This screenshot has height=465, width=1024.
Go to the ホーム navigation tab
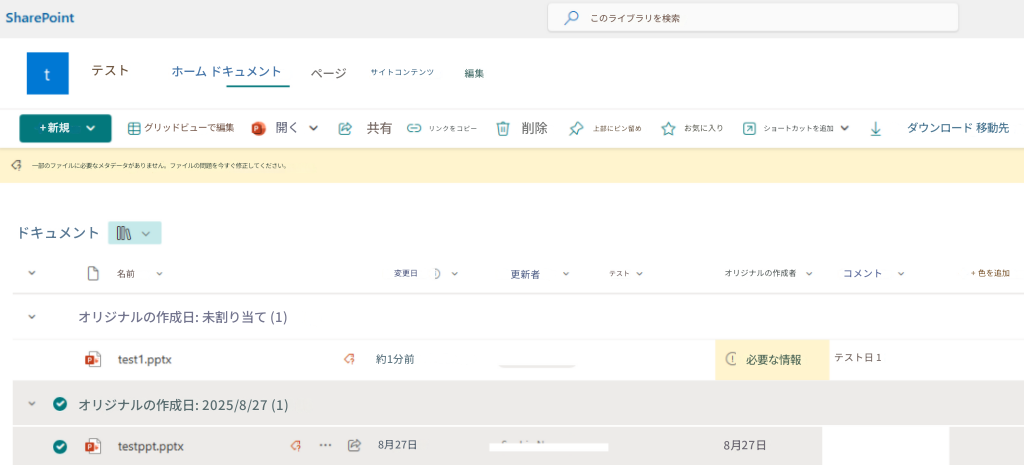coord(189,71)
